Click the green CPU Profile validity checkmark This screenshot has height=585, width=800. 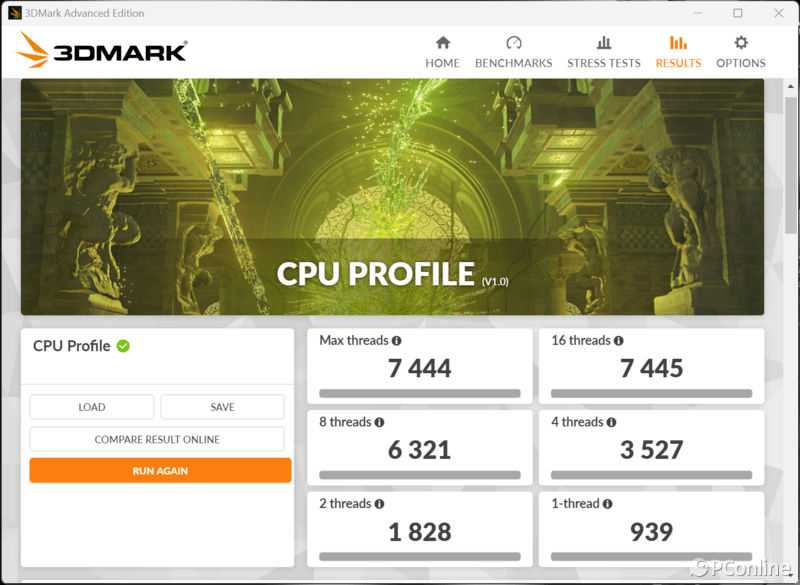(x=123, y=346)
